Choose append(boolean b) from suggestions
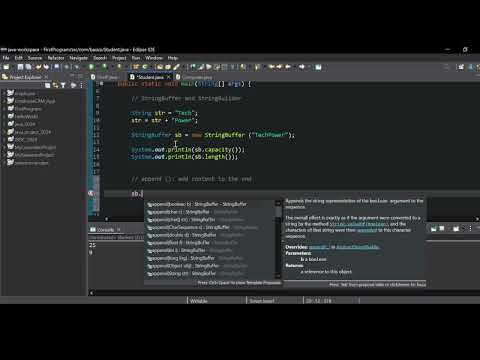Image resolution: width=480 pixels, height=360 pixels. pyautogui.click(x=210, y=204)
